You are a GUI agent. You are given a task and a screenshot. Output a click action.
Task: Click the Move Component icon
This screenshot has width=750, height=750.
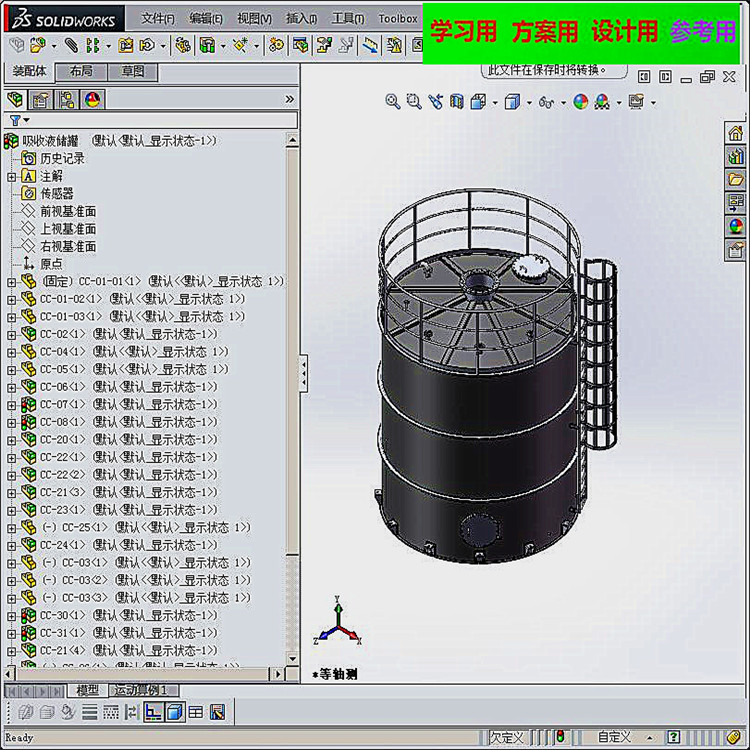(x=147, y=45)
